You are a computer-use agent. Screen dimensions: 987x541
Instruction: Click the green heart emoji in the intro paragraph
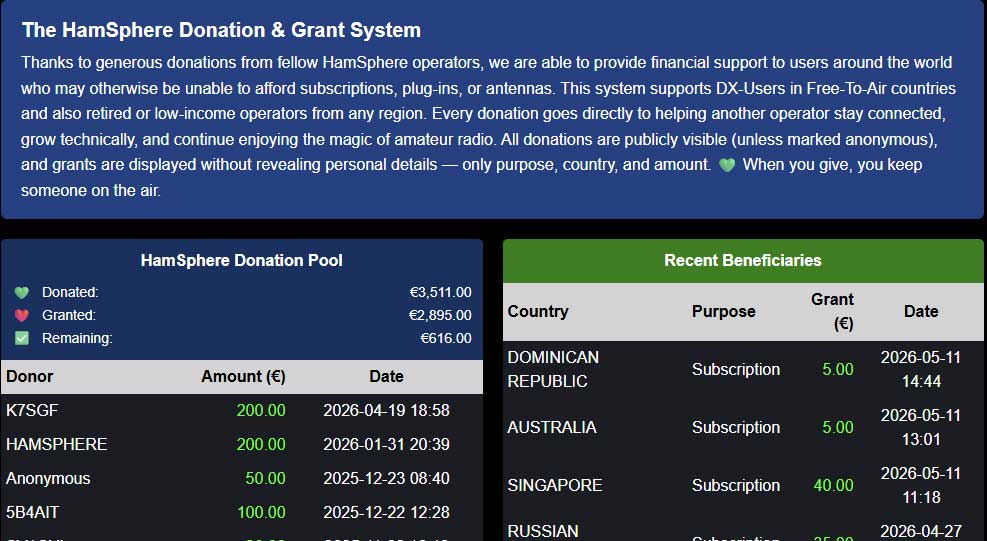(x=727, y=165)
